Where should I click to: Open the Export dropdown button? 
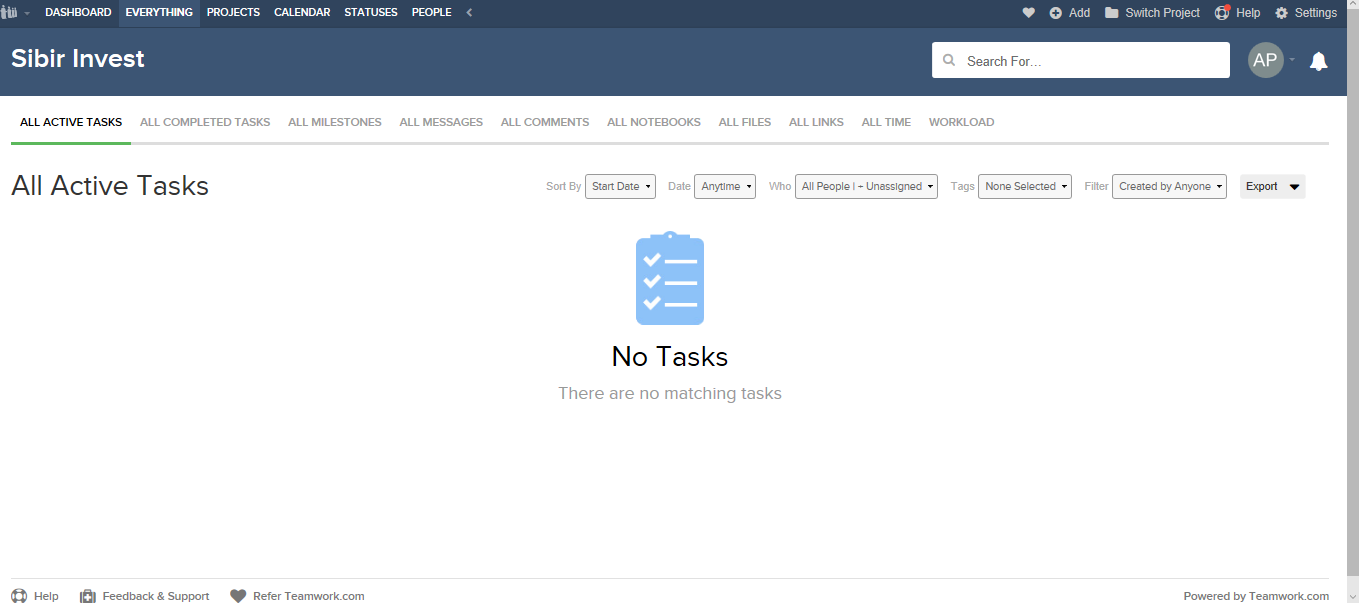pyautogui.click(x=1272, y=186)
